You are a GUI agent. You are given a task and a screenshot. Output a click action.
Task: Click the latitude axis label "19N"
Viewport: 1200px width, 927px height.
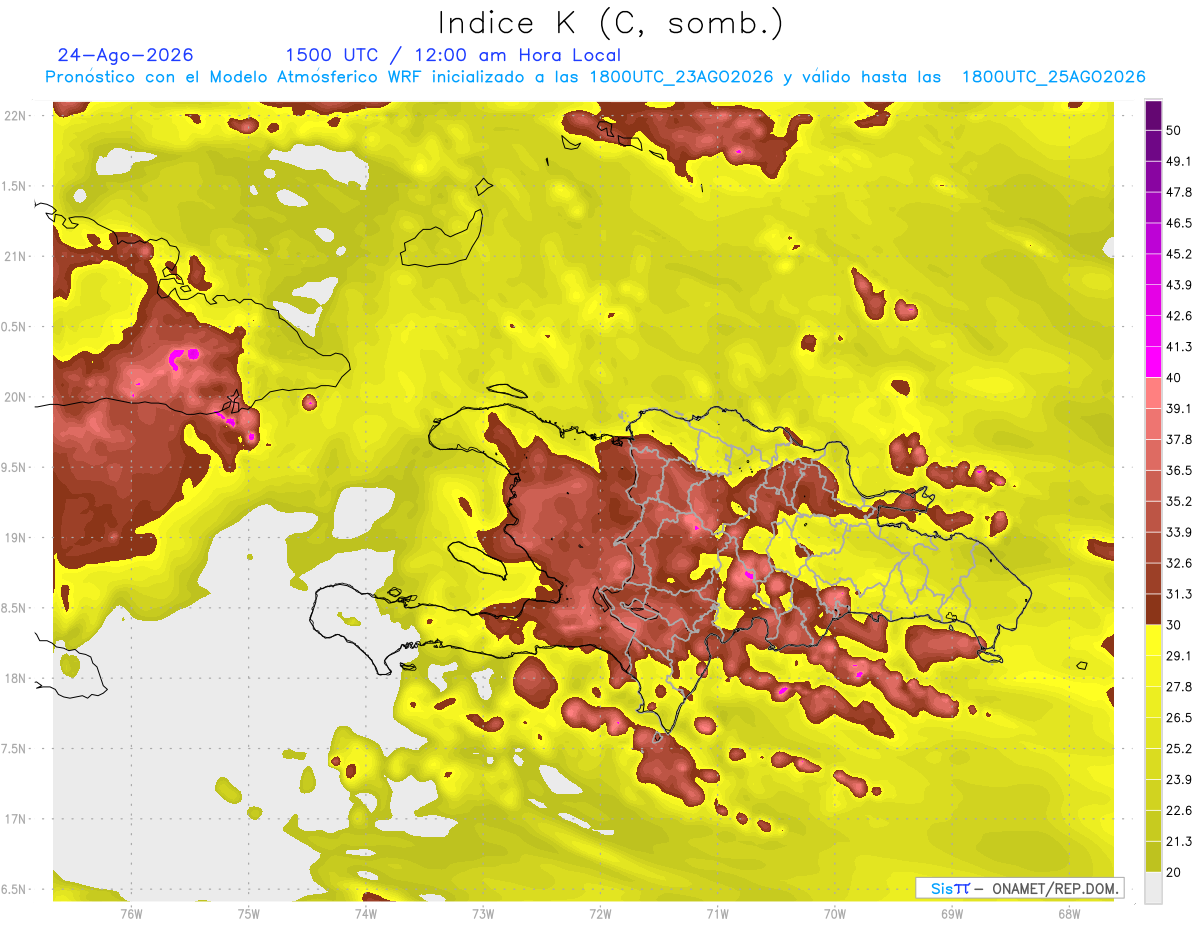coord(16,538)
